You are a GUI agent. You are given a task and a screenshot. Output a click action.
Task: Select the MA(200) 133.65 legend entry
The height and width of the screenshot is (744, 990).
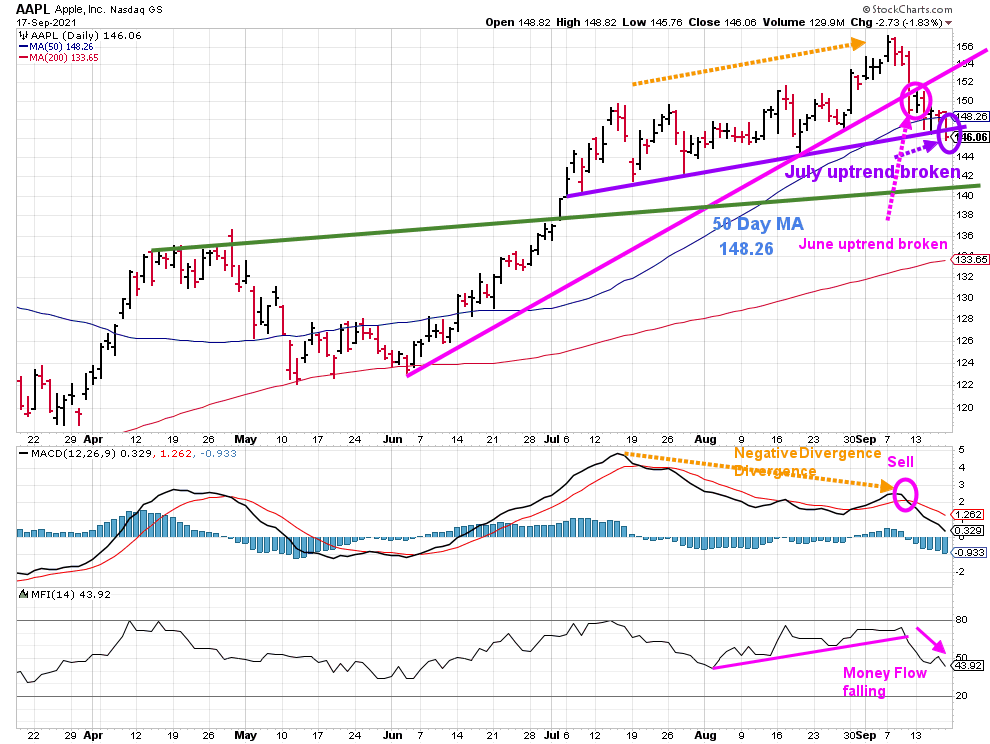coord(59,57)
